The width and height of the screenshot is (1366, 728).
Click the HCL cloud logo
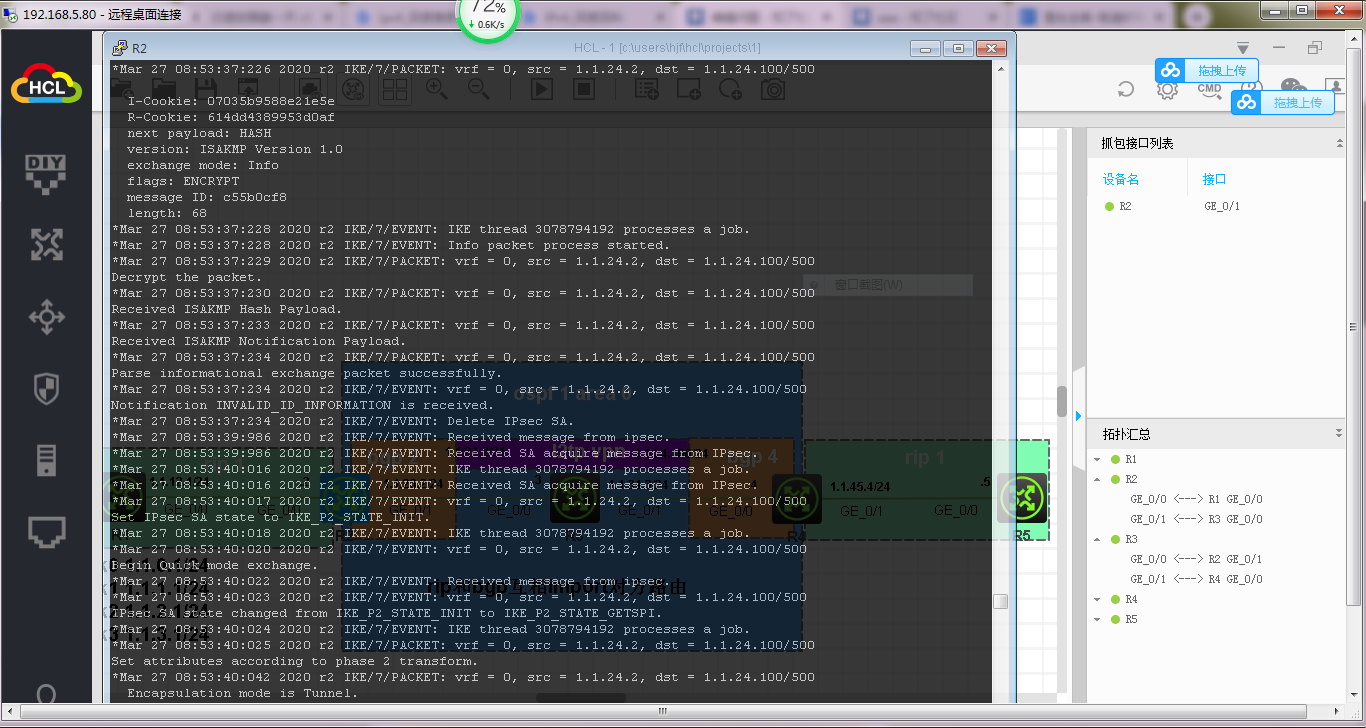click(46, 84)
